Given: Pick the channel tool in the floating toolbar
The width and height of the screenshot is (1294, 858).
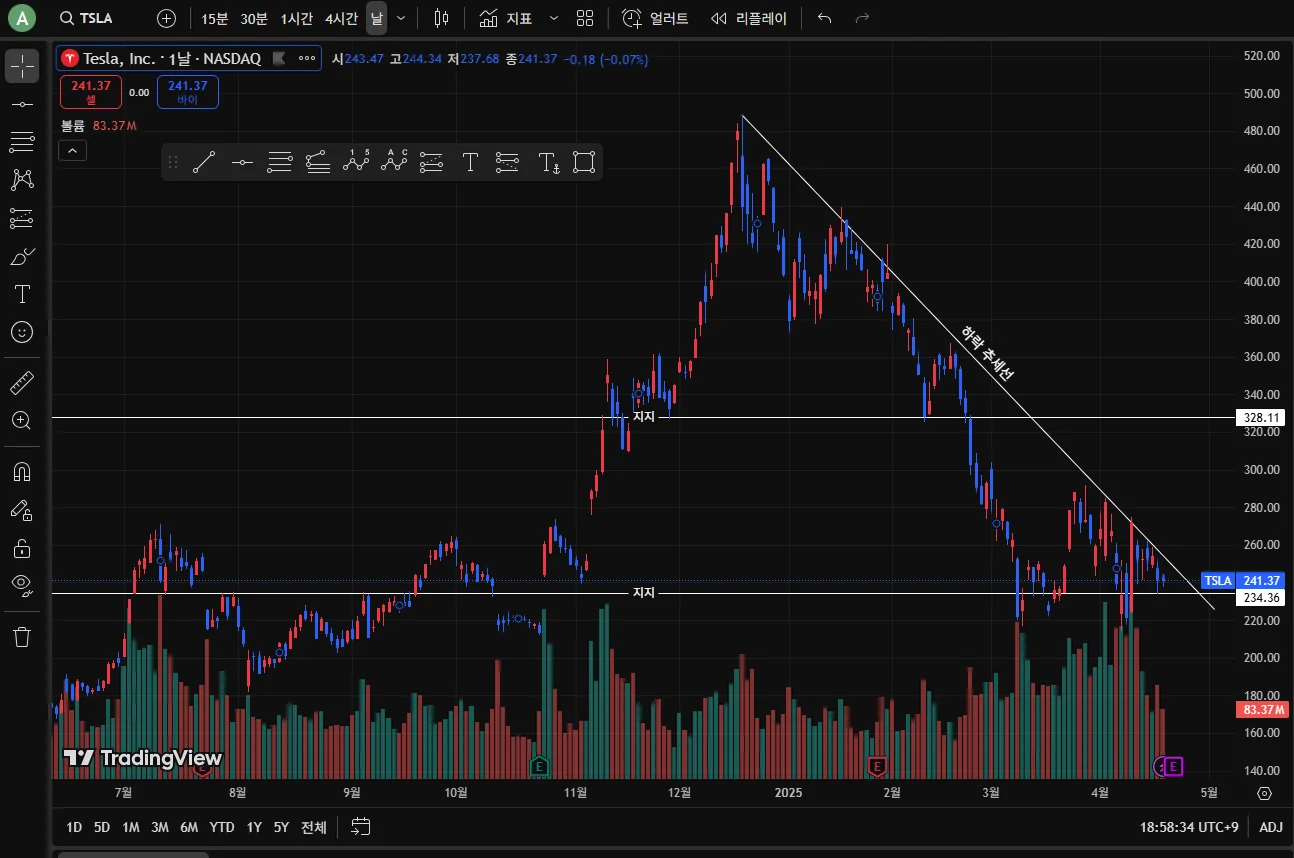Looking at the screenshot, I should click(x=318, y=162).
